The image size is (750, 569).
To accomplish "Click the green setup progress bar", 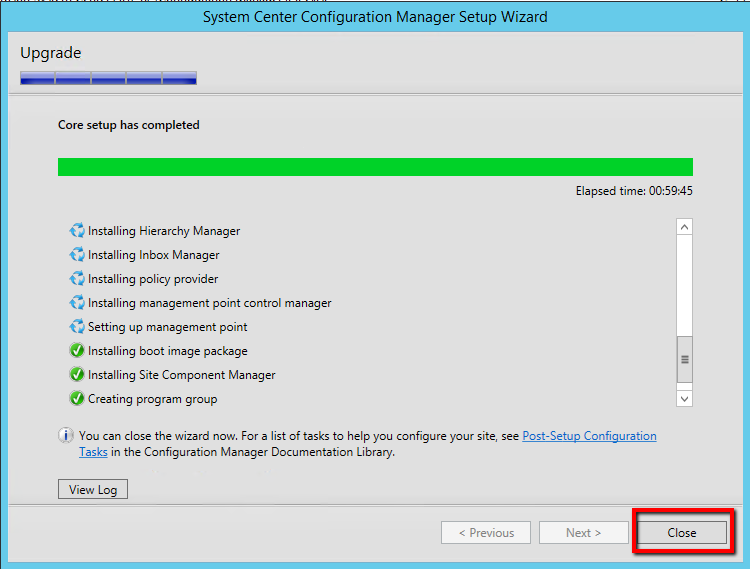I will point(375,167).
